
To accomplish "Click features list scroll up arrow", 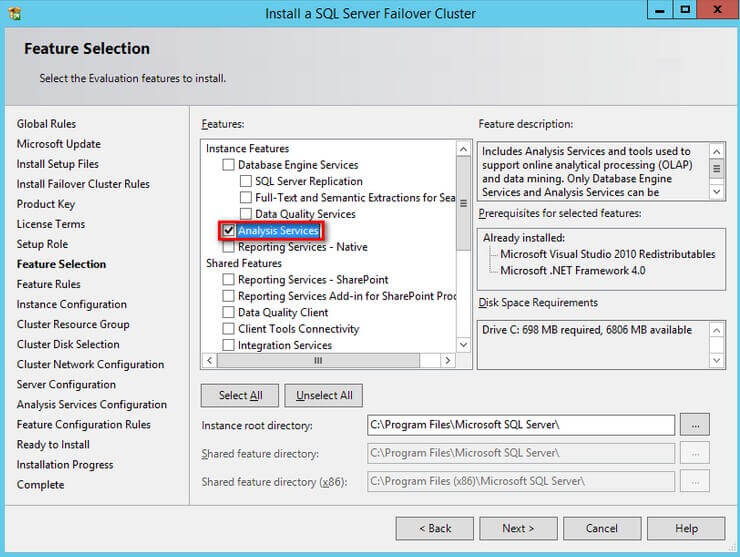I will (463, 150).
